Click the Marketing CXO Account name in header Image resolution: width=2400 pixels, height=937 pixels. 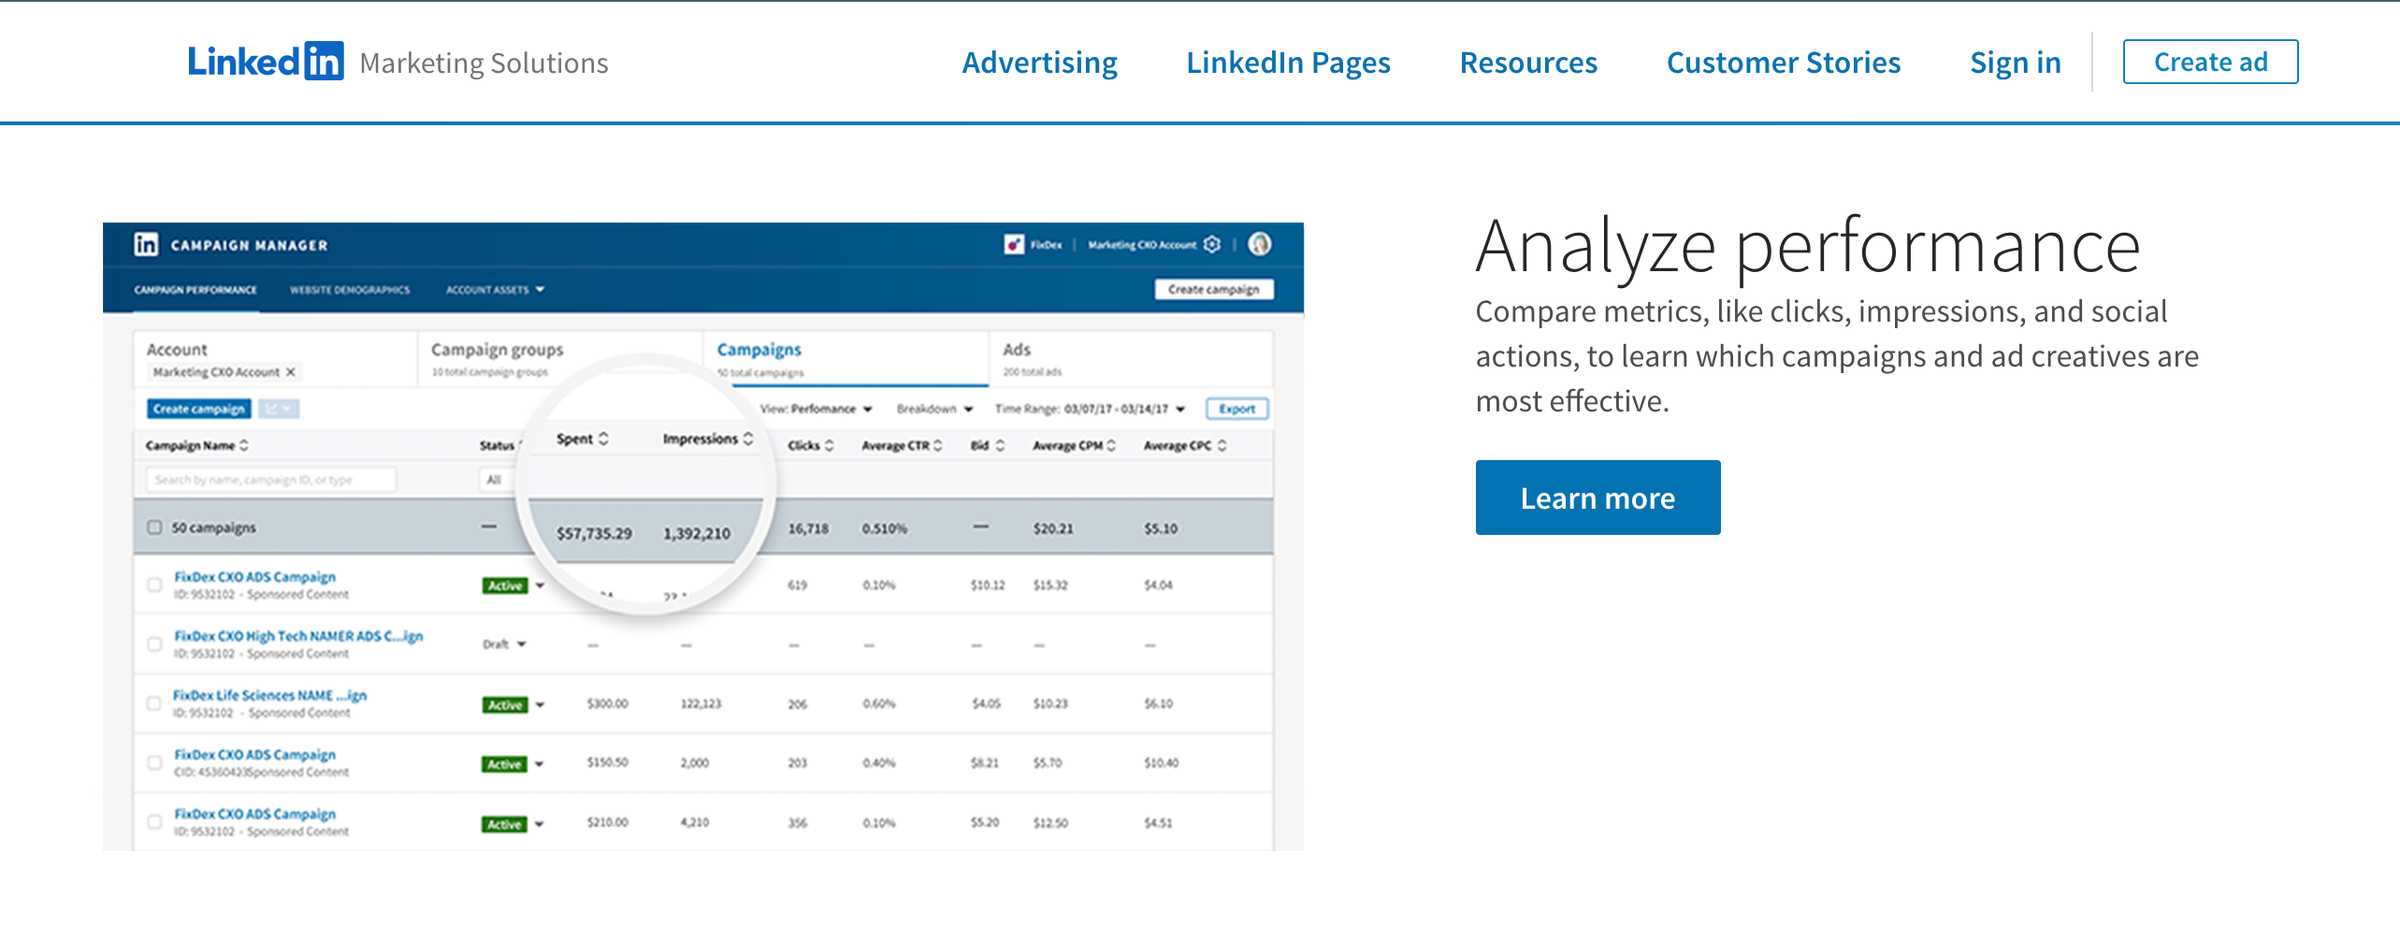point(1142,244)
